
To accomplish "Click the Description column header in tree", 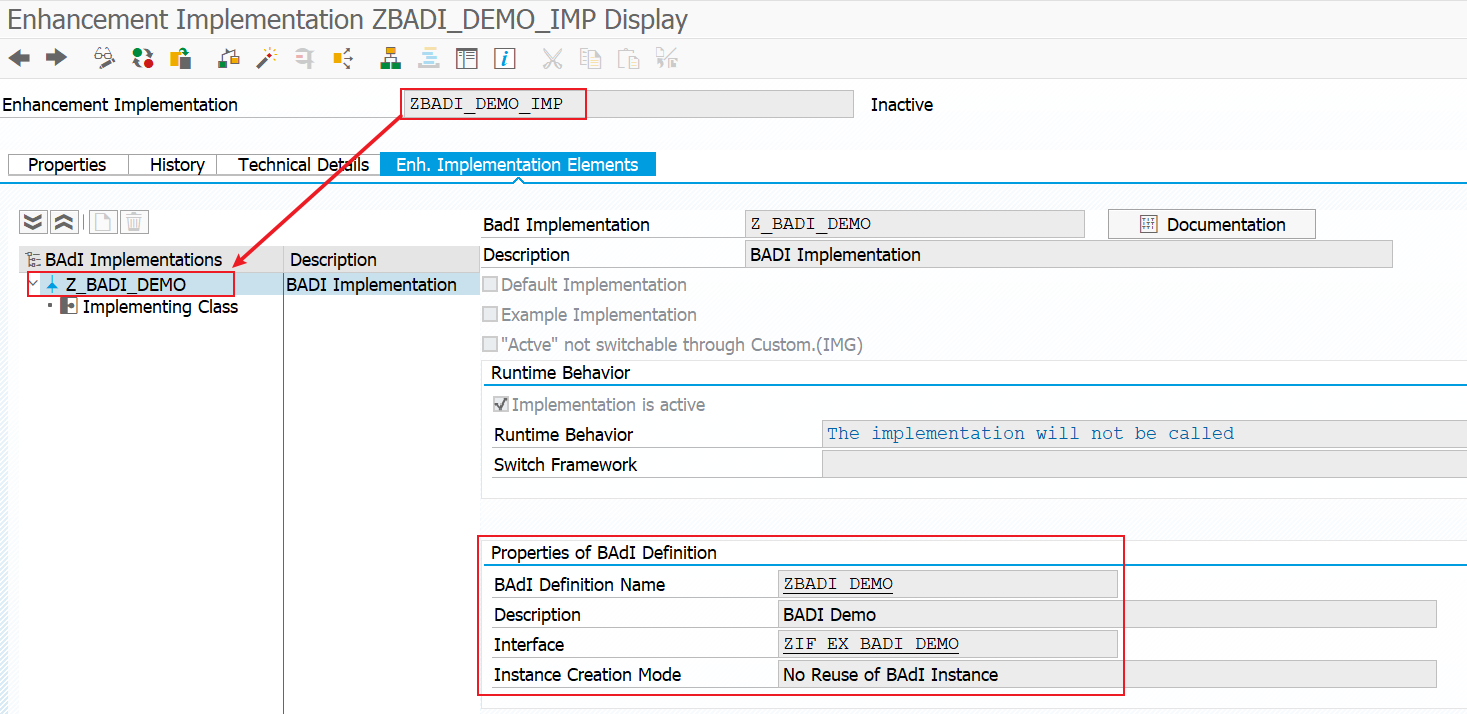I will click(381, 260).
